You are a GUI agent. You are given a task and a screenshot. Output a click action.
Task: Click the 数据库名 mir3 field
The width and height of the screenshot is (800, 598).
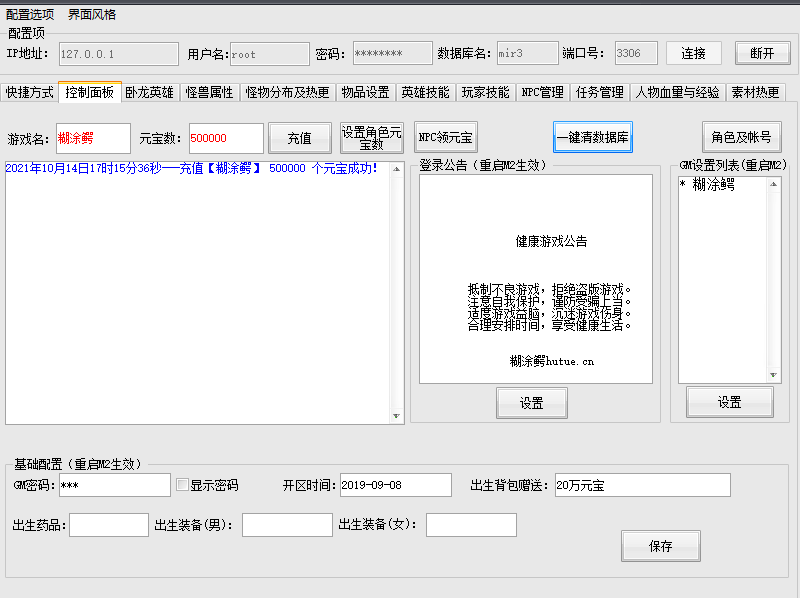click(x=528, y=53)
